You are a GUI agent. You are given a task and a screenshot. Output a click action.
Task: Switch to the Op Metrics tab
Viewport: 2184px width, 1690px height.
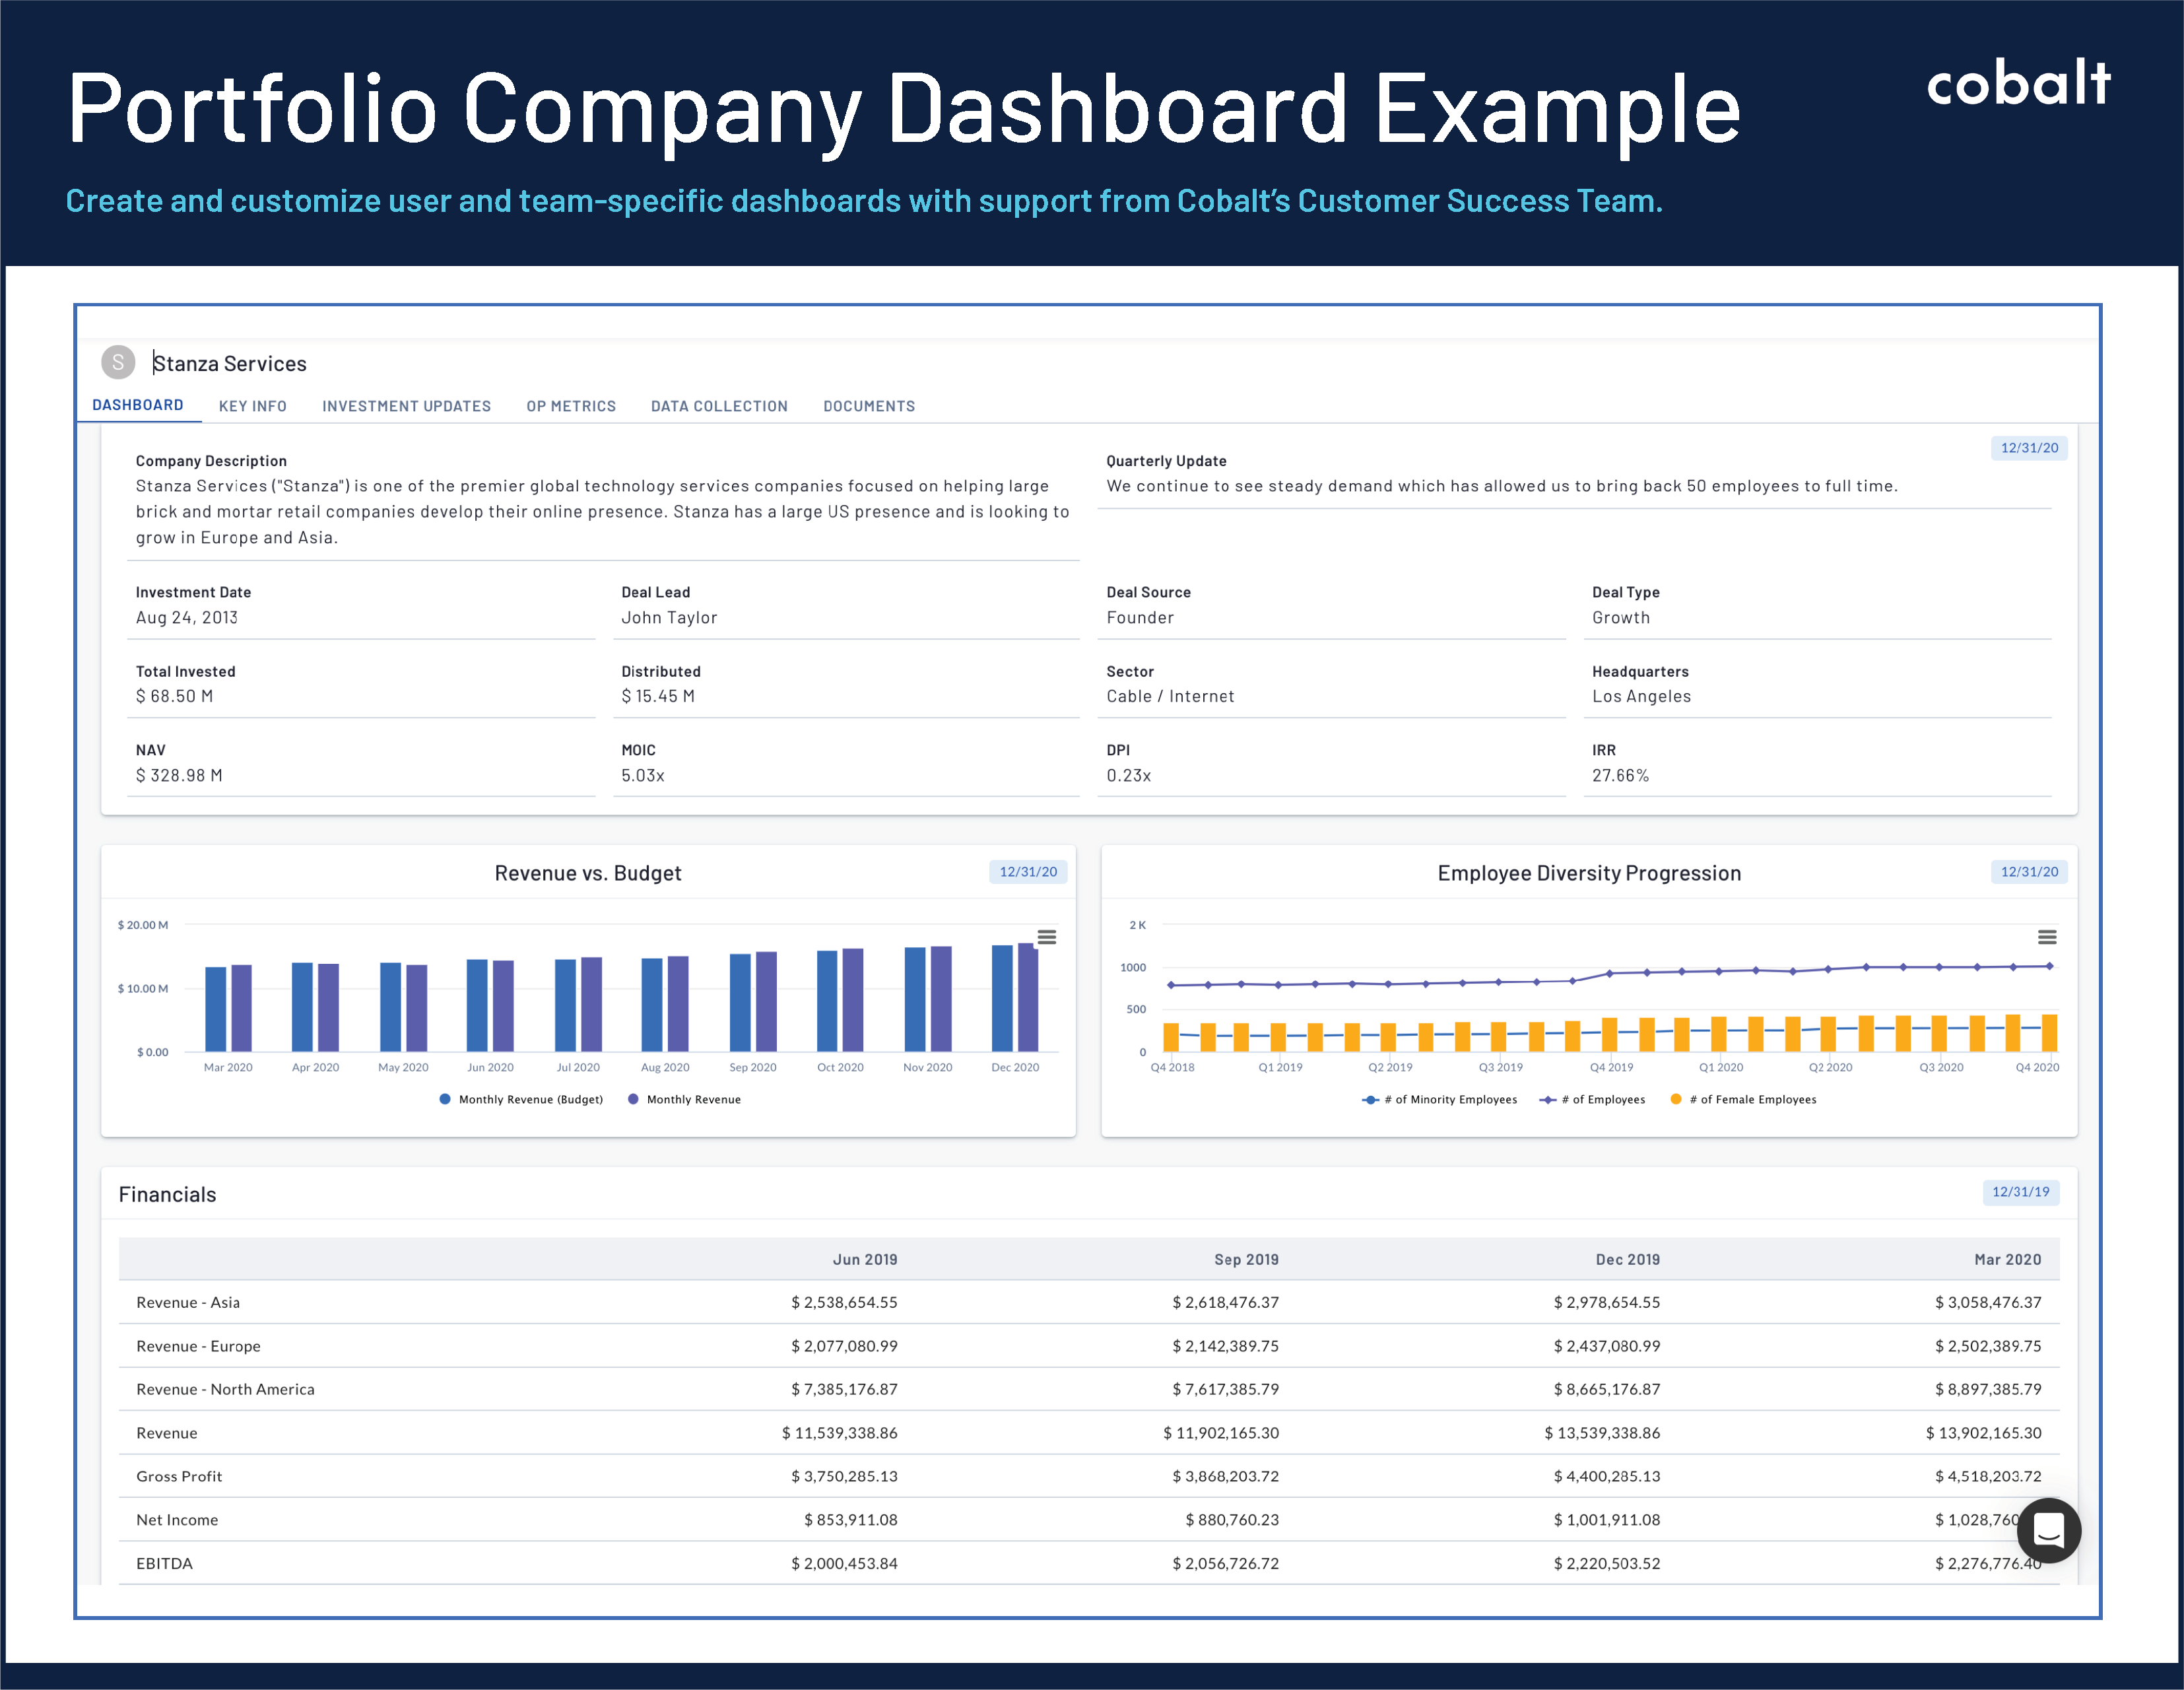pos(571,406)
